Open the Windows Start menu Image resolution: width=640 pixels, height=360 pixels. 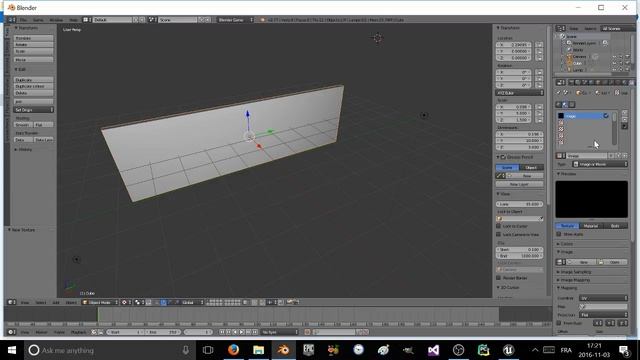point(12,350)
